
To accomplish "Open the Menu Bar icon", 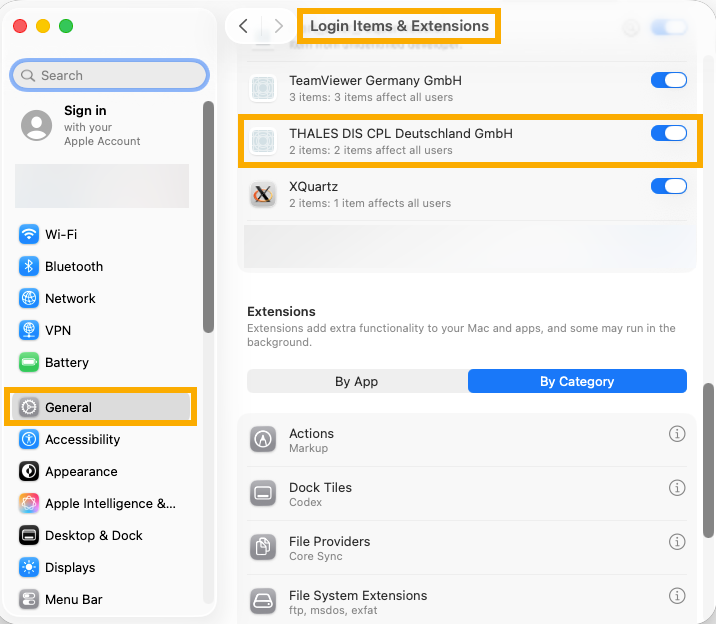I will [x=29, y=599].
